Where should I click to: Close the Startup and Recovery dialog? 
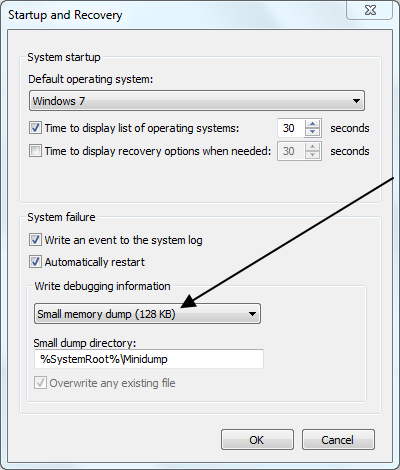[x=370, y=10]
